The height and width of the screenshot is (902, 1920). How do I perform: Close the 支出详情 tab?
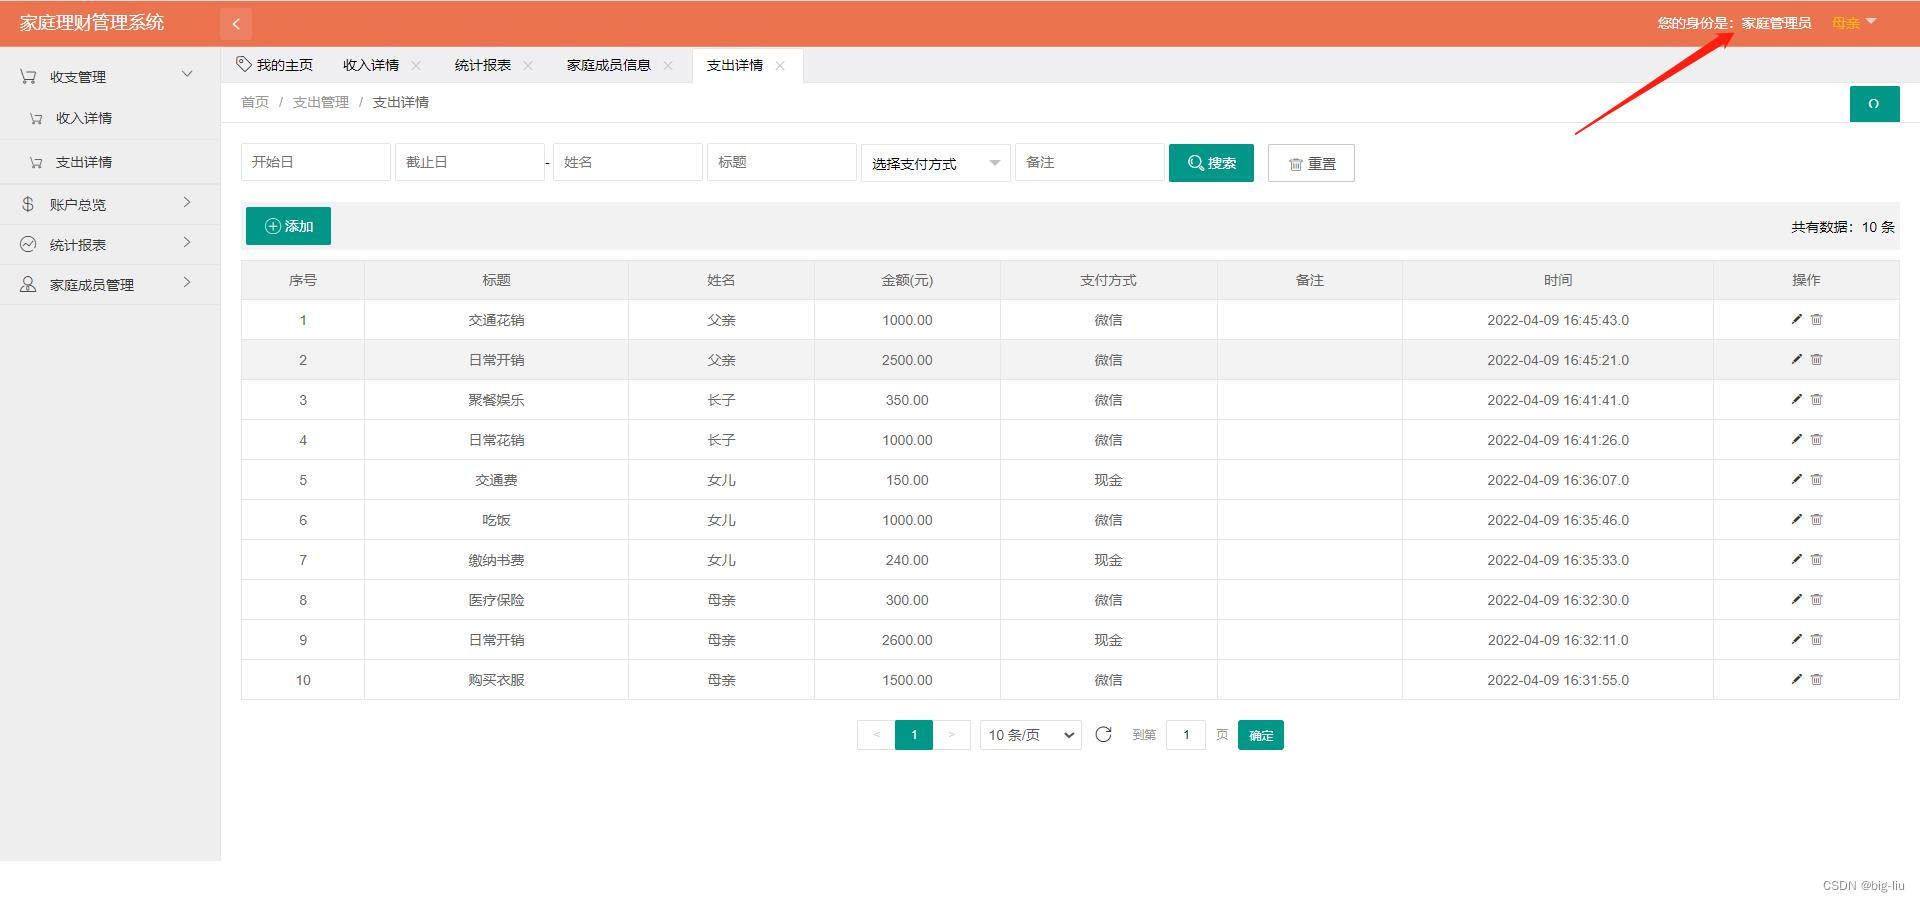pyautogui.click(x=780, y=65)
